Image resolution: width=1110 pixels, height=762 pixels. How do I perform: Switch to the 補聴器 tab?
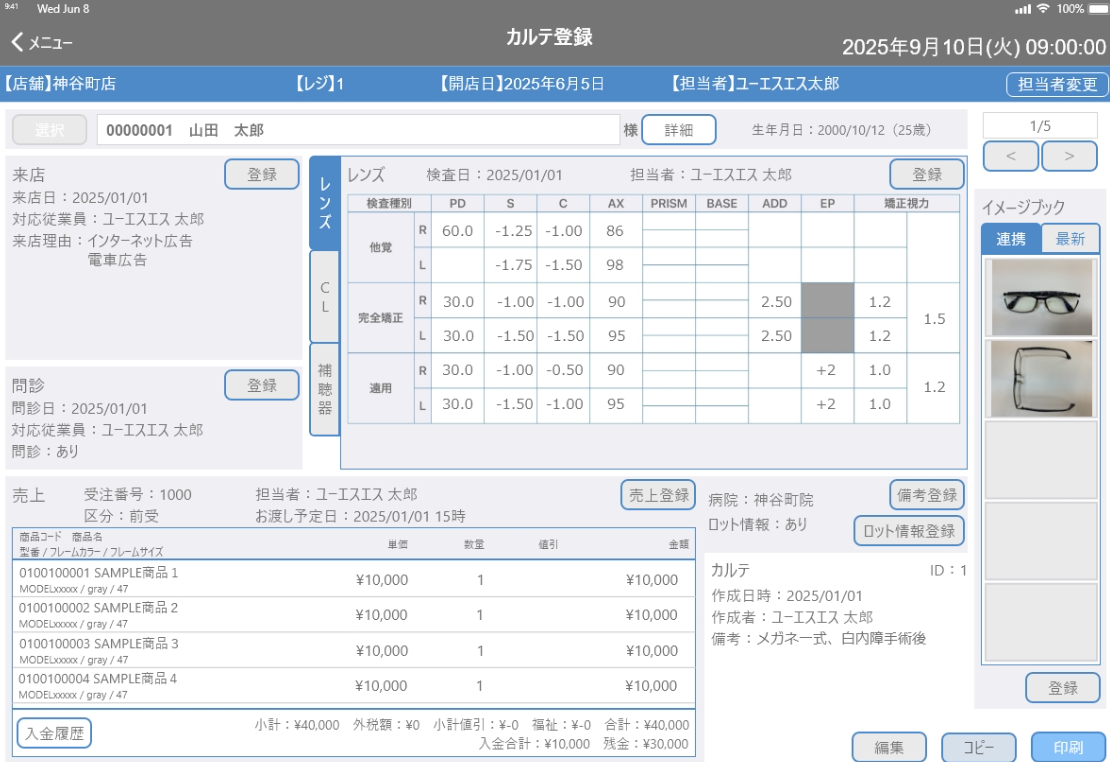(x=324, y=389)
